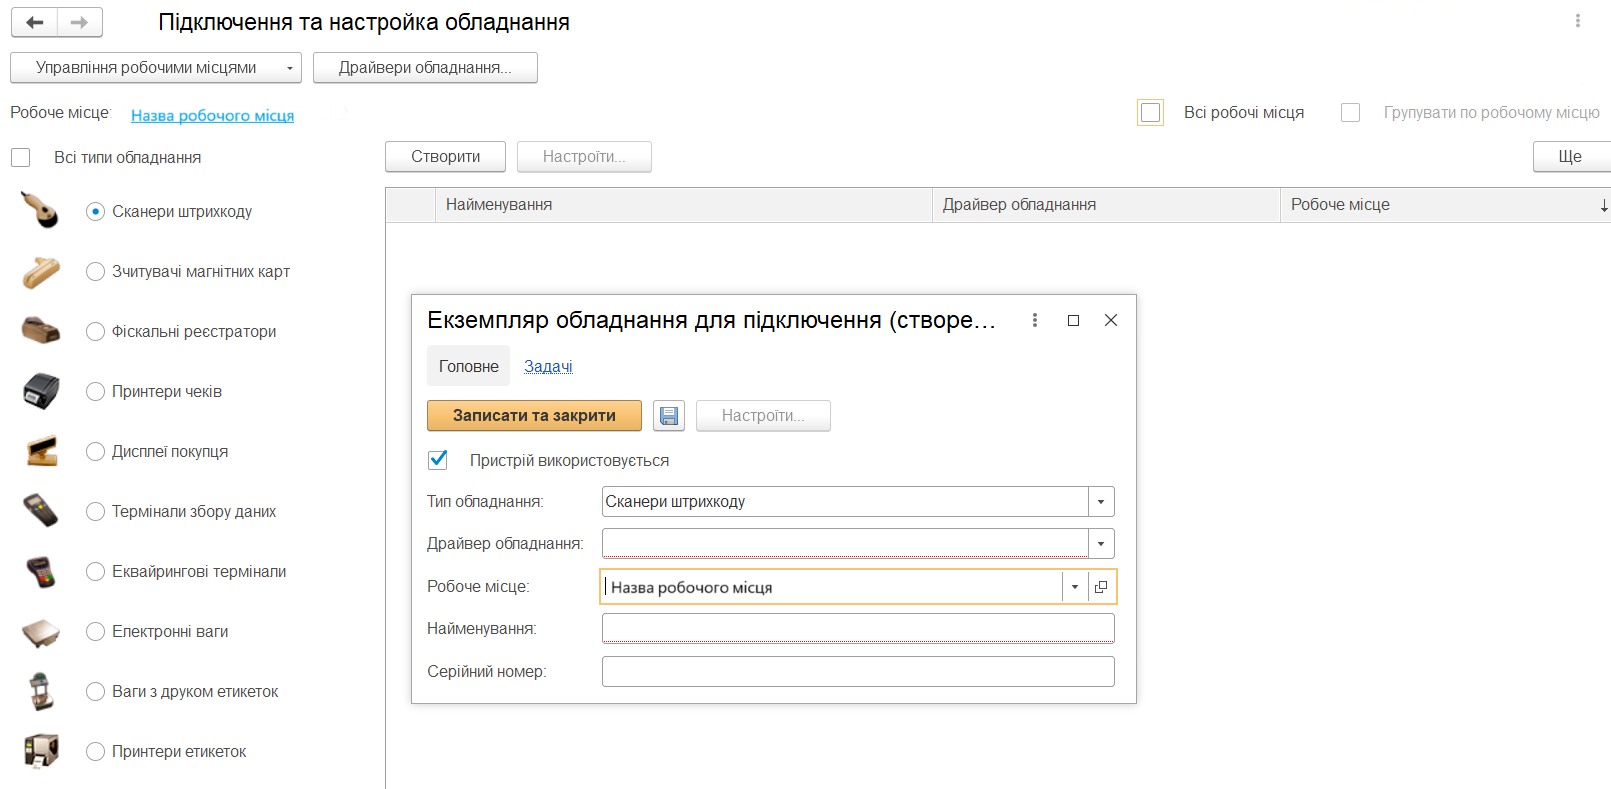Image resolution: width=1611 pixels, height=789 pixels.
Task: Click the Найменування input field
Action: coord(858,629)
